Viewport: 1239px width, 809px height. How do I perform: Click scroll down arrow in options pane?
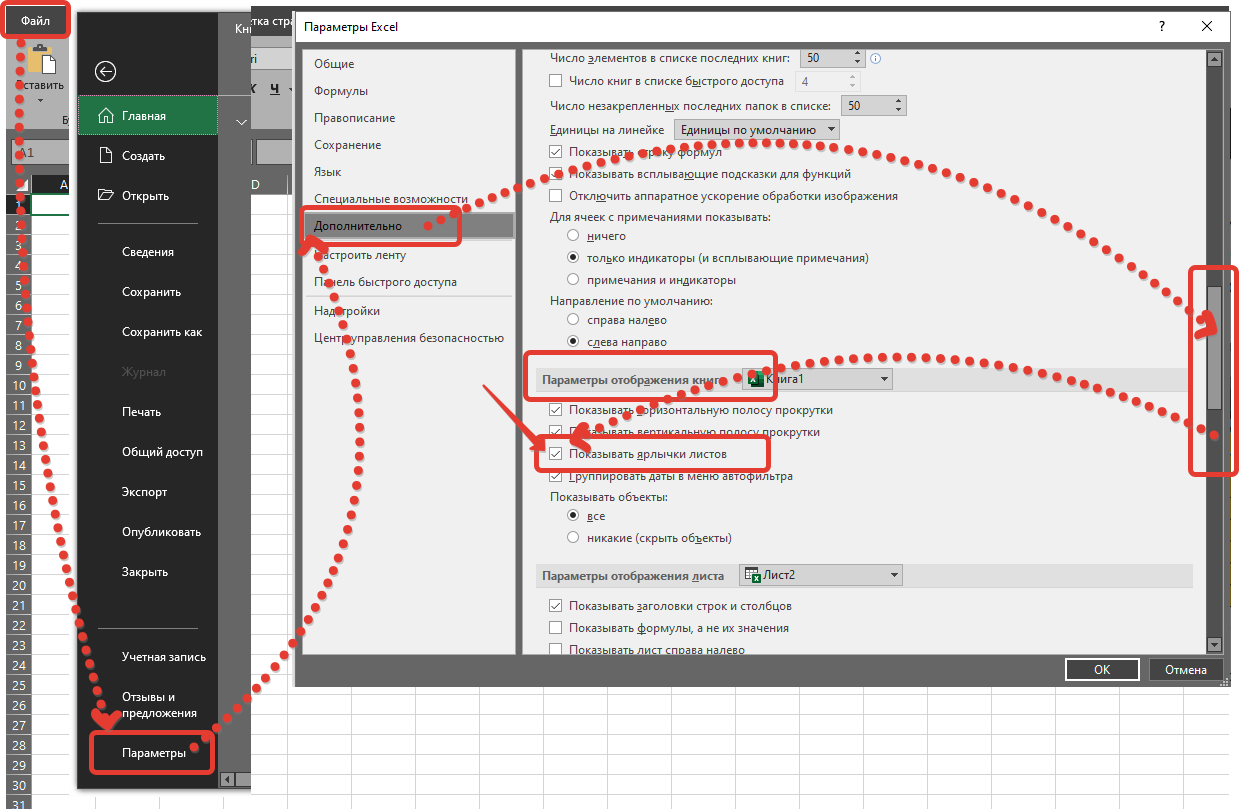(x=1214, y=645)
